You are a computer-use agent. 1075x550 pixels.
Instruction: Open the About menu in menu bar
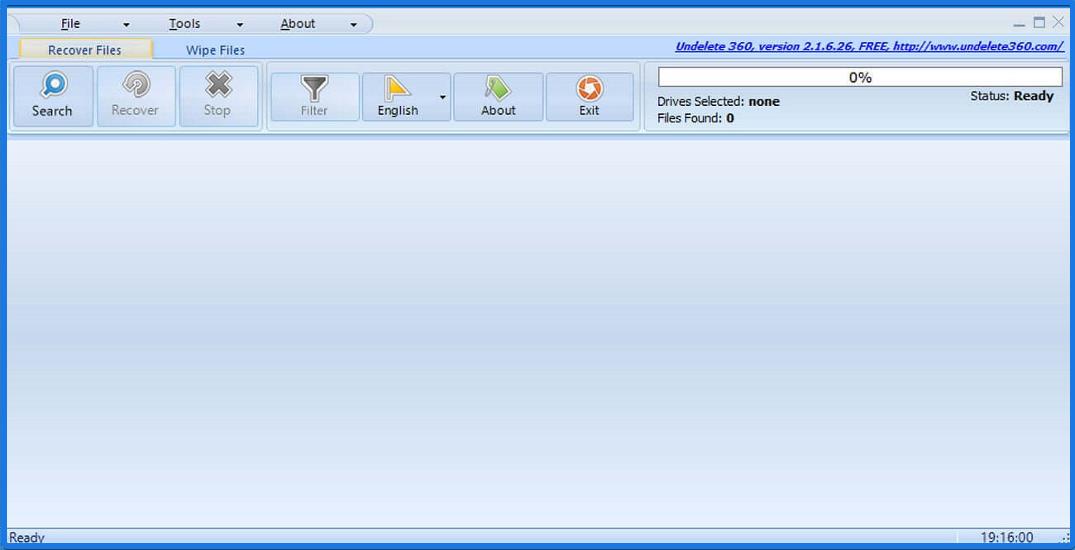tap(298, 24)
